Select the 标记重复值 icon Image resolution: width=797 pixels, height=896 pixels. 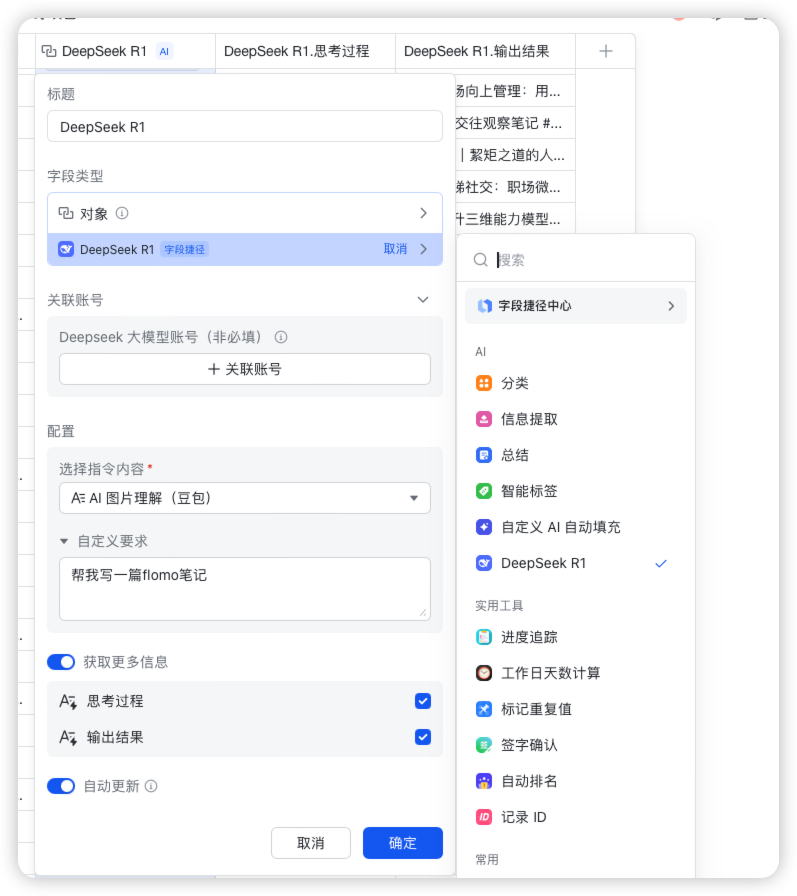click(x=483, y=709)
